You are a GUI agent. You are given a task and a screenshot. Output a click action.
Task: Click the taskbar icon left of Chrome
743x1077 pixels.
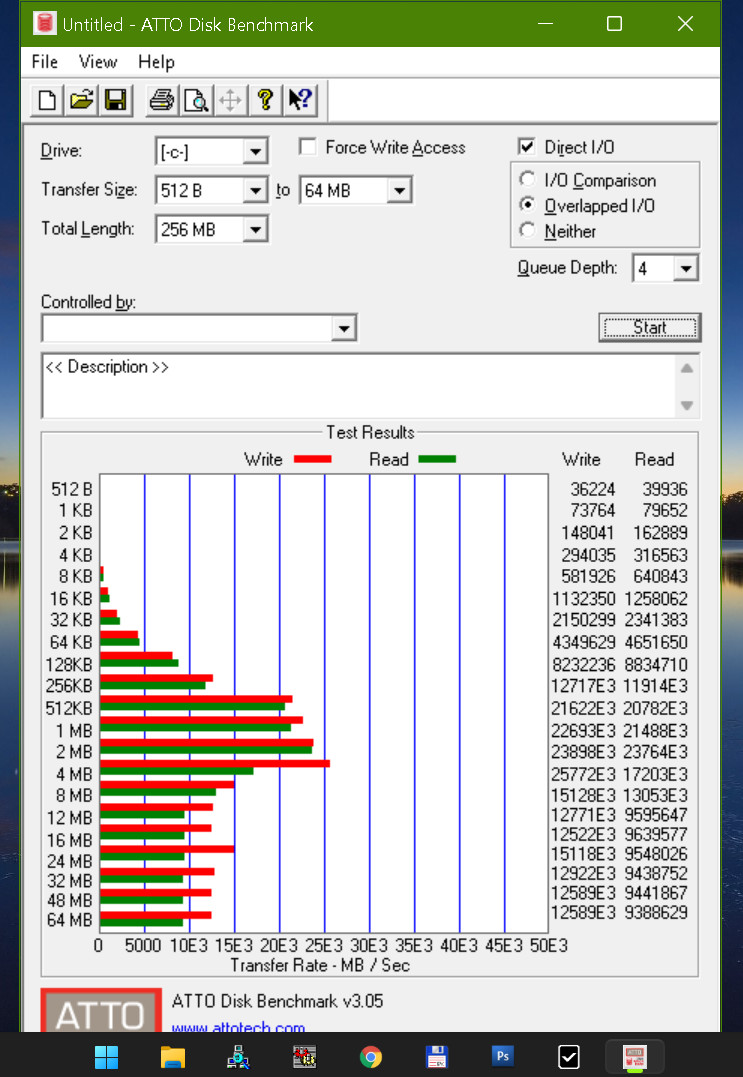click(304, 1056)
